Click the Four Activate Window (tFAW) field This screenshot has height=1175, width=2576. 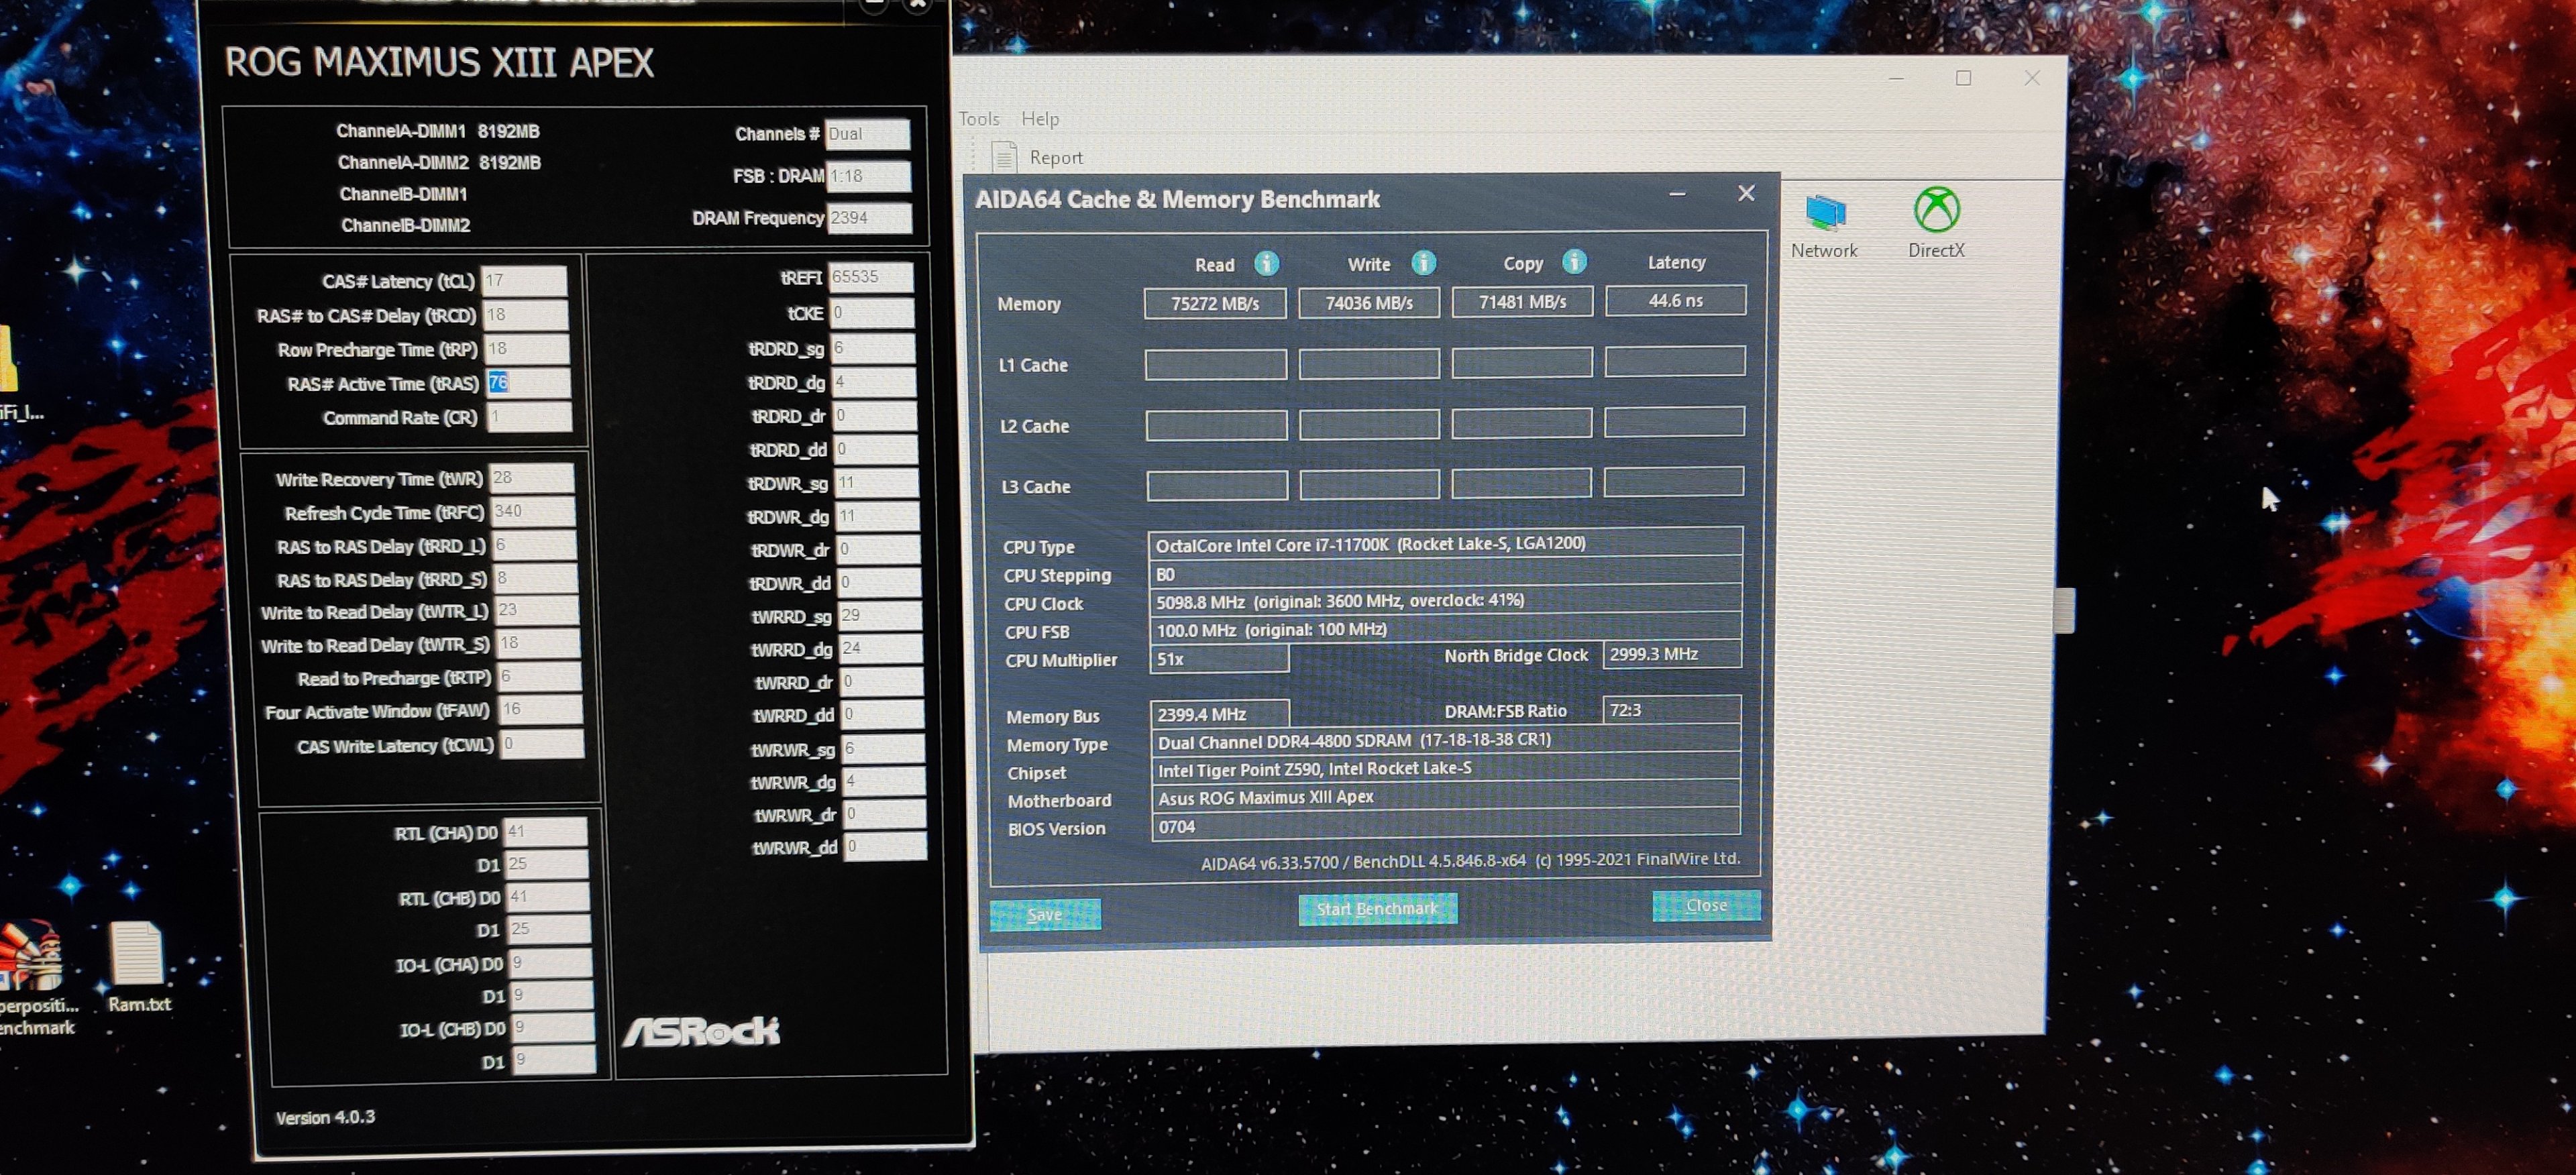coord(540,709)
